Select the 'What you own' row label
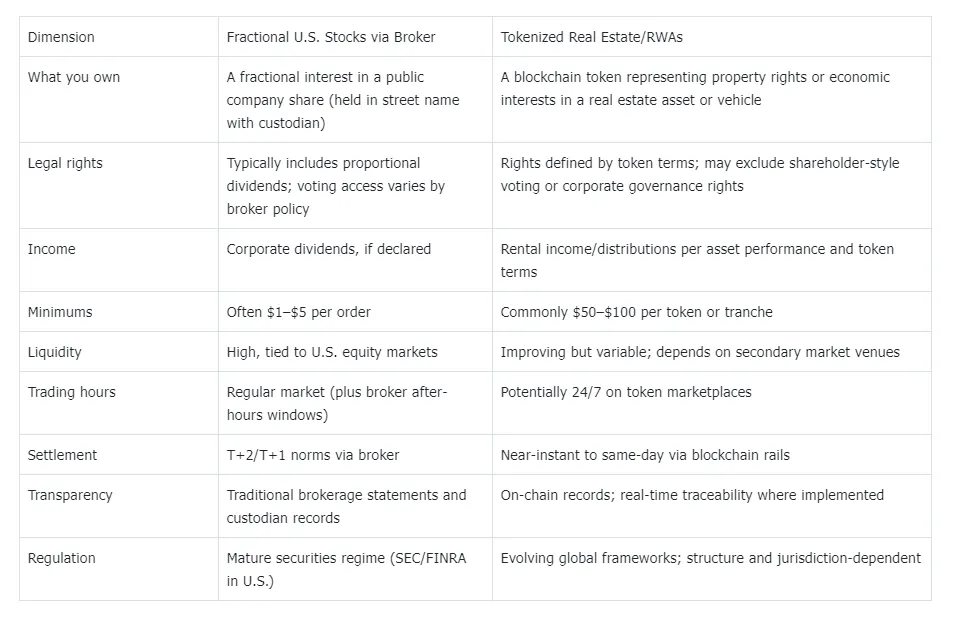The image size is (956, 624). click(74, 77)
